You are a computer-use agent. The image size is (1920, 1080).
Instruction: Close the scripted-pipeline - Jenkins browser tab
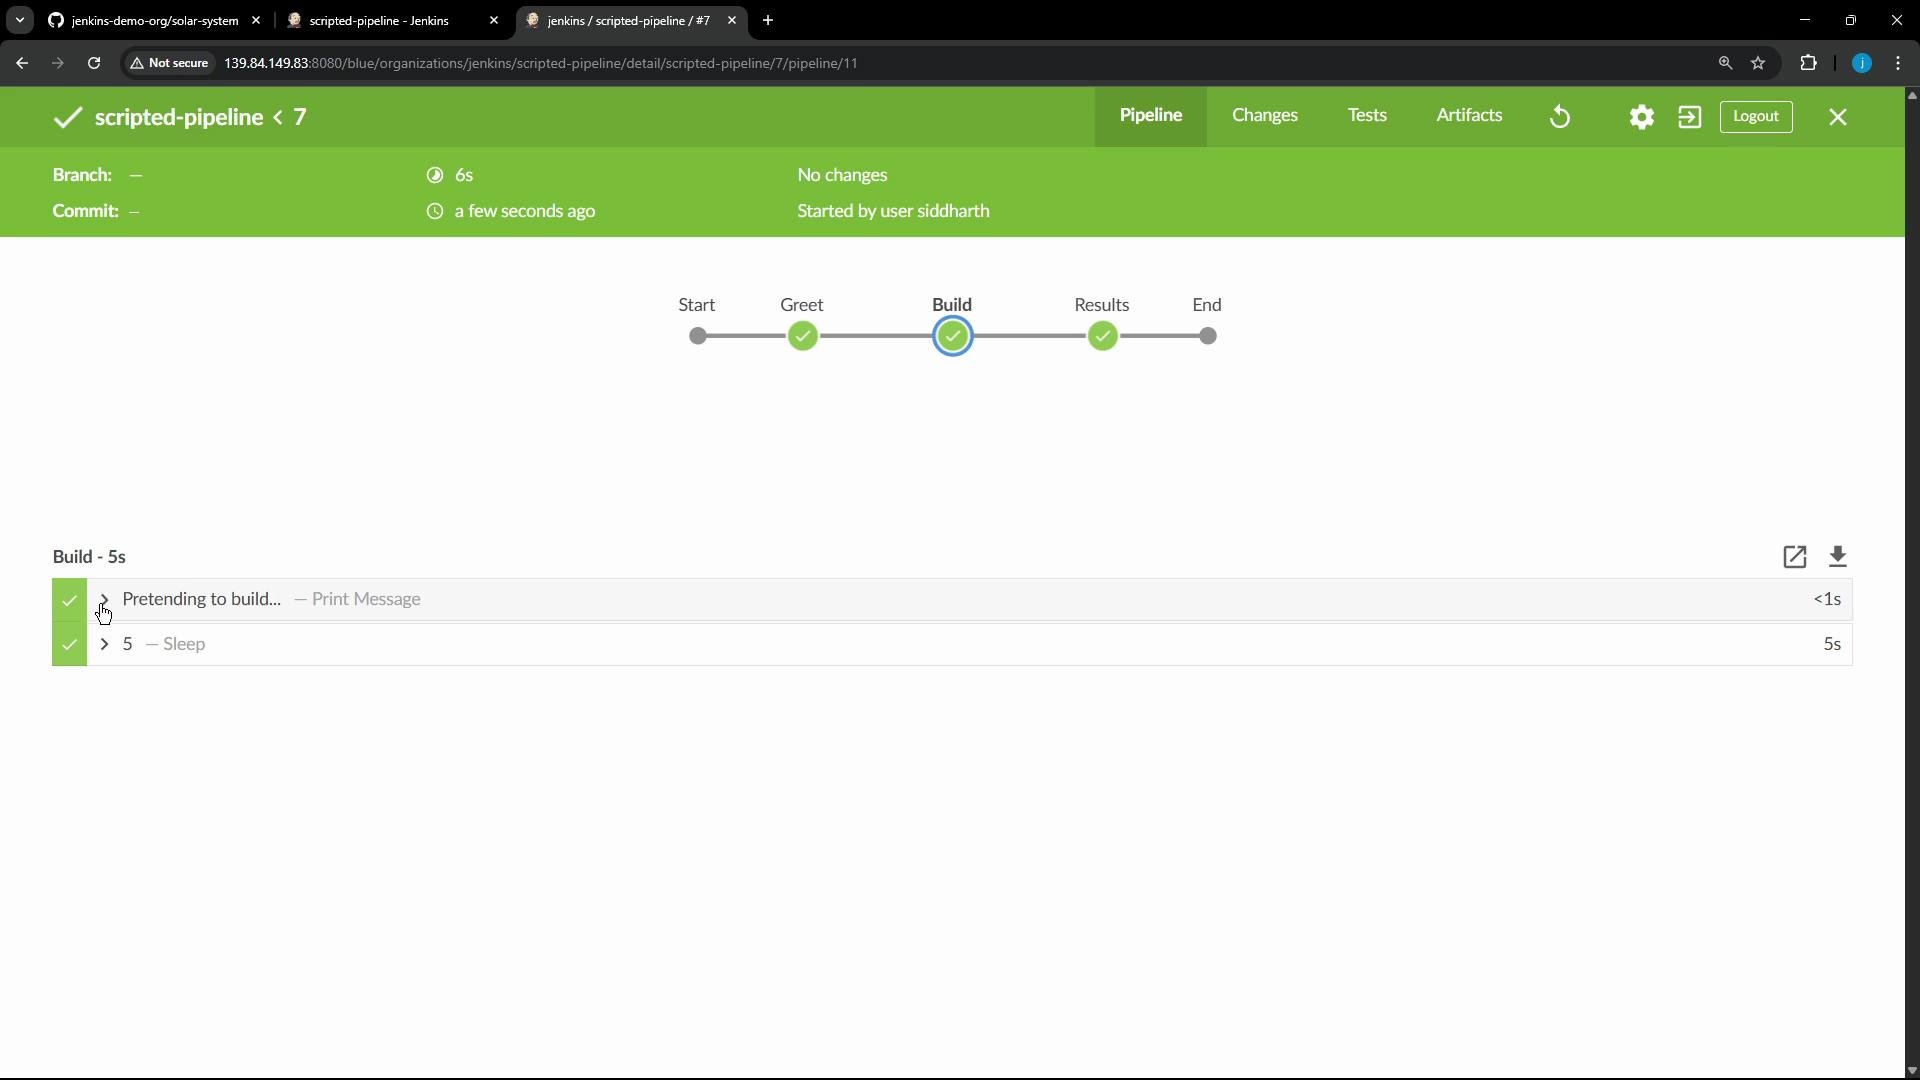coord(494,20)
